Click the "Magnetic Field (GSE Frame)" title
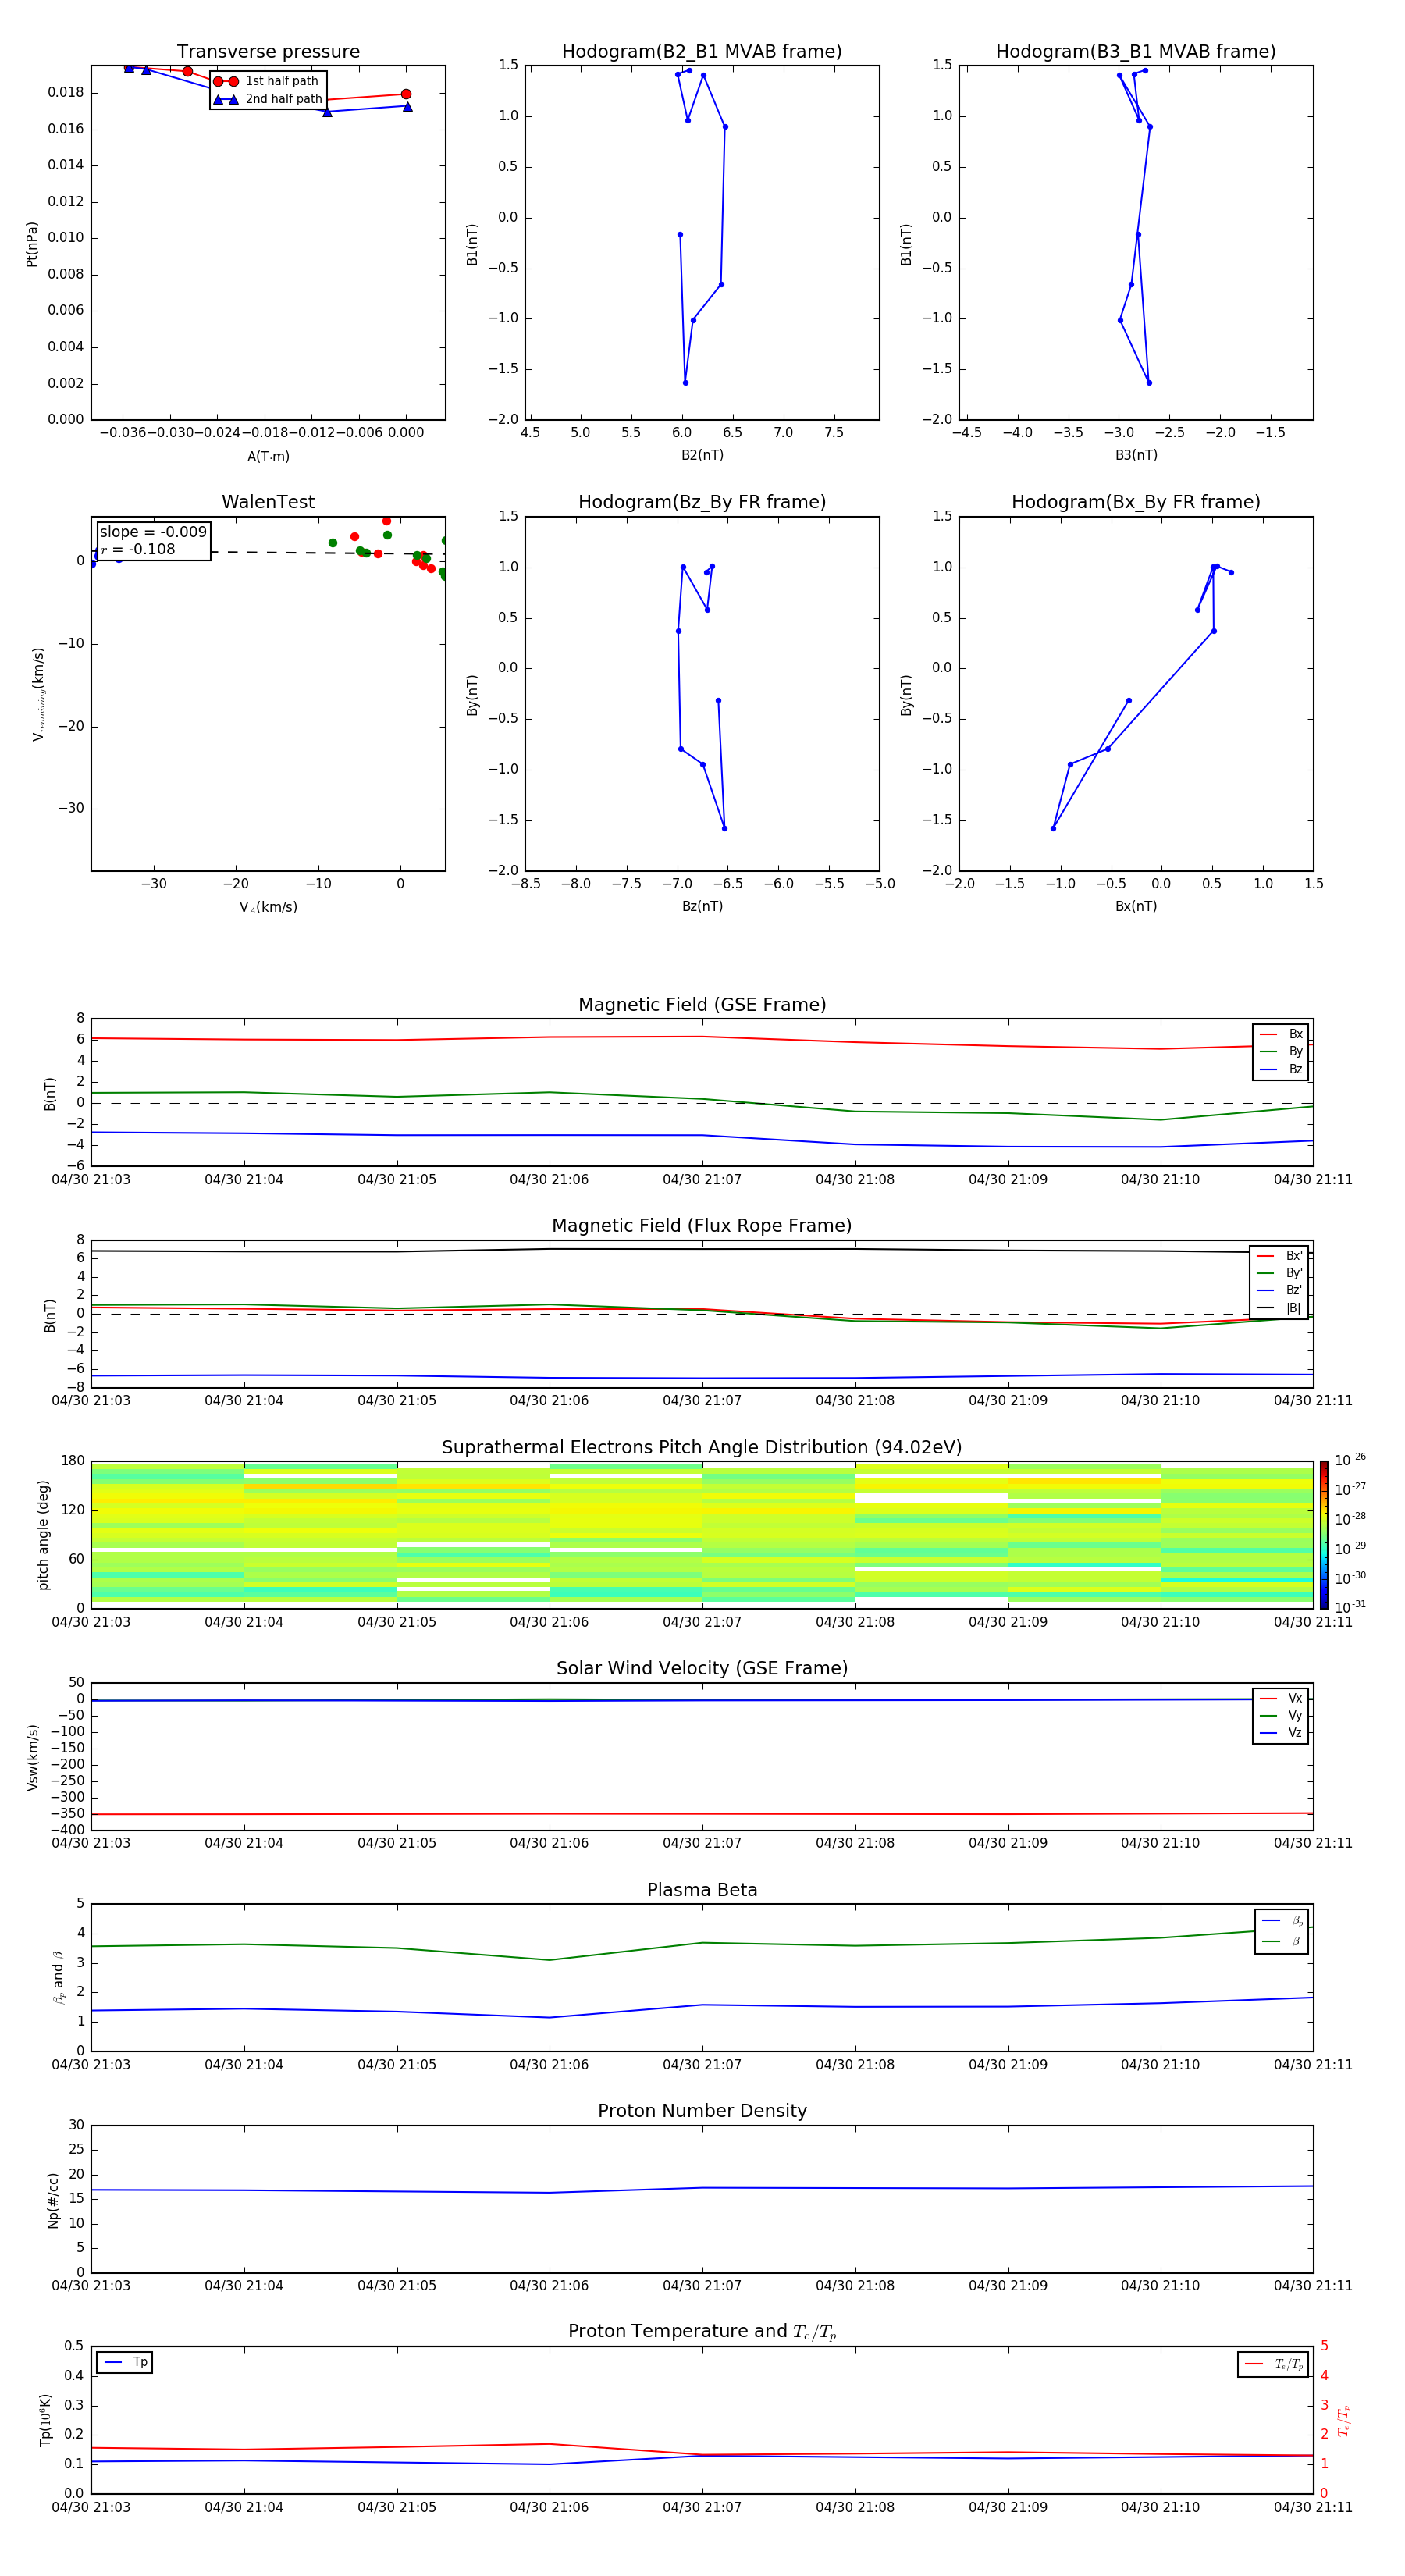Image resolution: width=1405 pixels, height=2576 pixels. click(702, 1005)
